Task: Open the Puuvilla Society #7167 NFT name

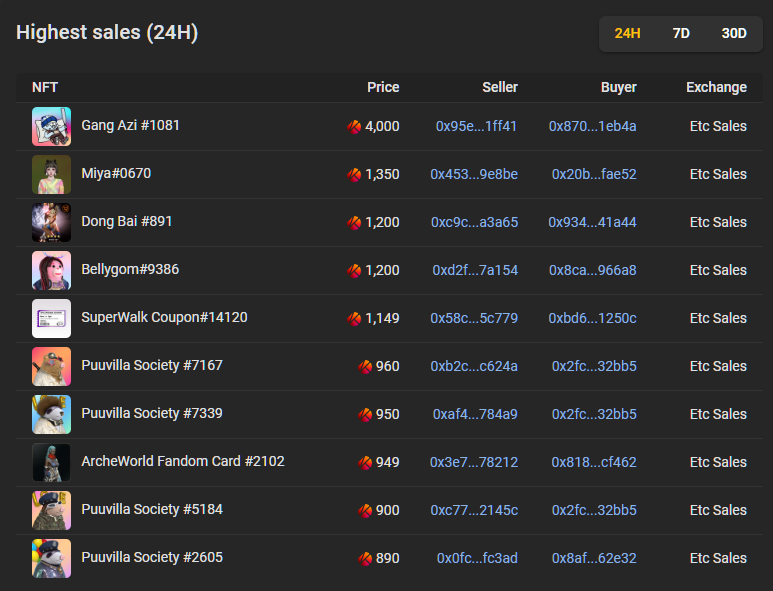Action: tap(152, 365)
